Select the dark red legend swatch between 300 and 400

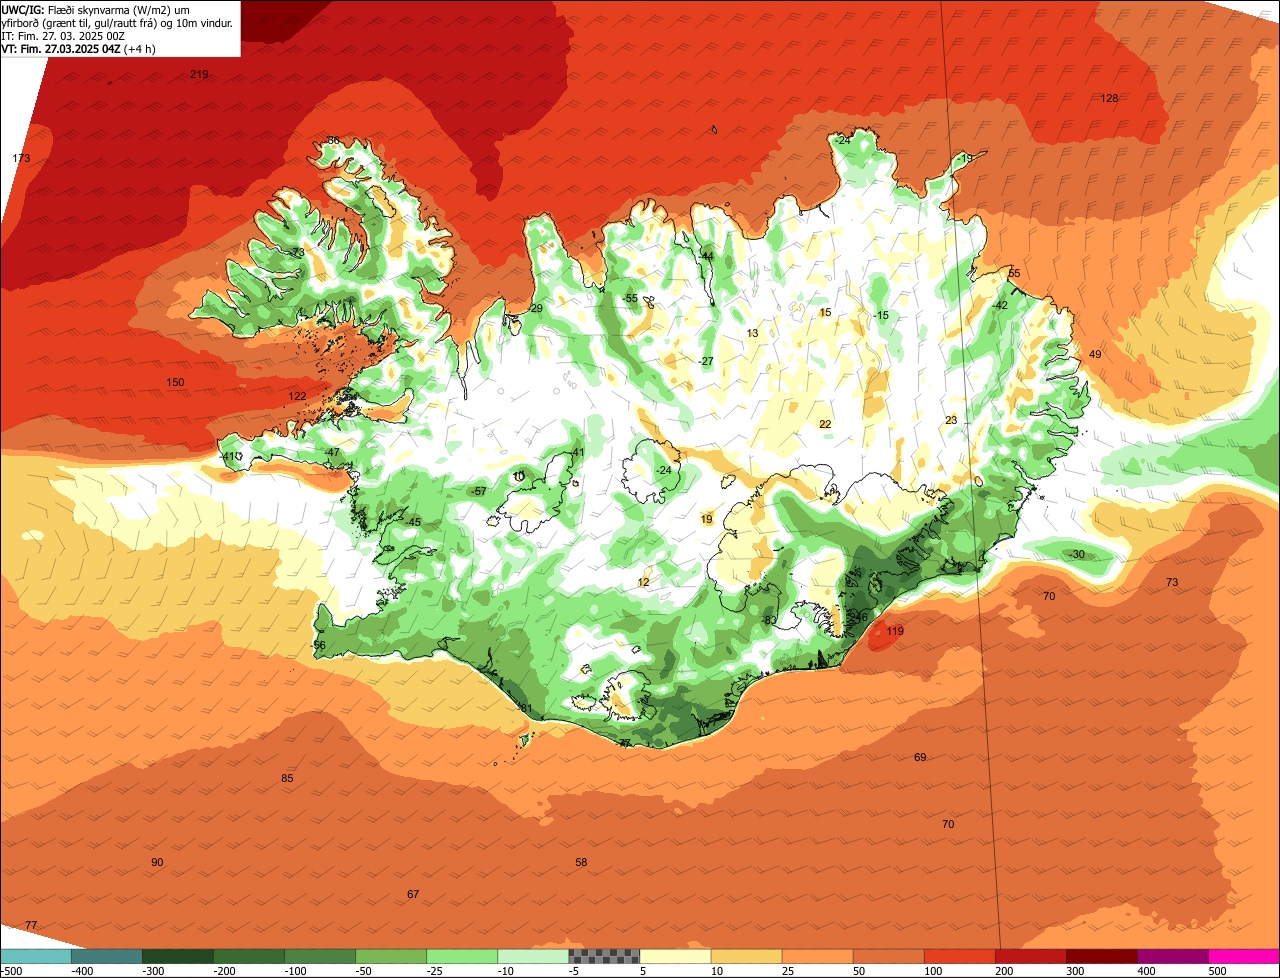click(1100, 956)
